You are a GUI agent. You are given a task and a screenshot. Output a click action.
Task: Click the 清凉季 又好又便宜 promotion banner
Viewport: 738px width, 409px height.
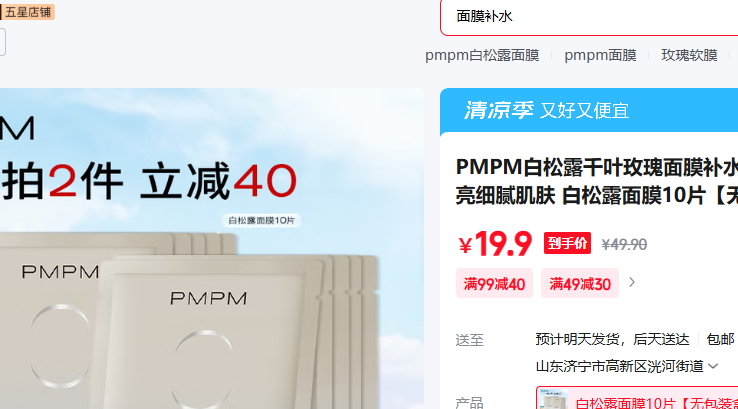click(589, 111)
